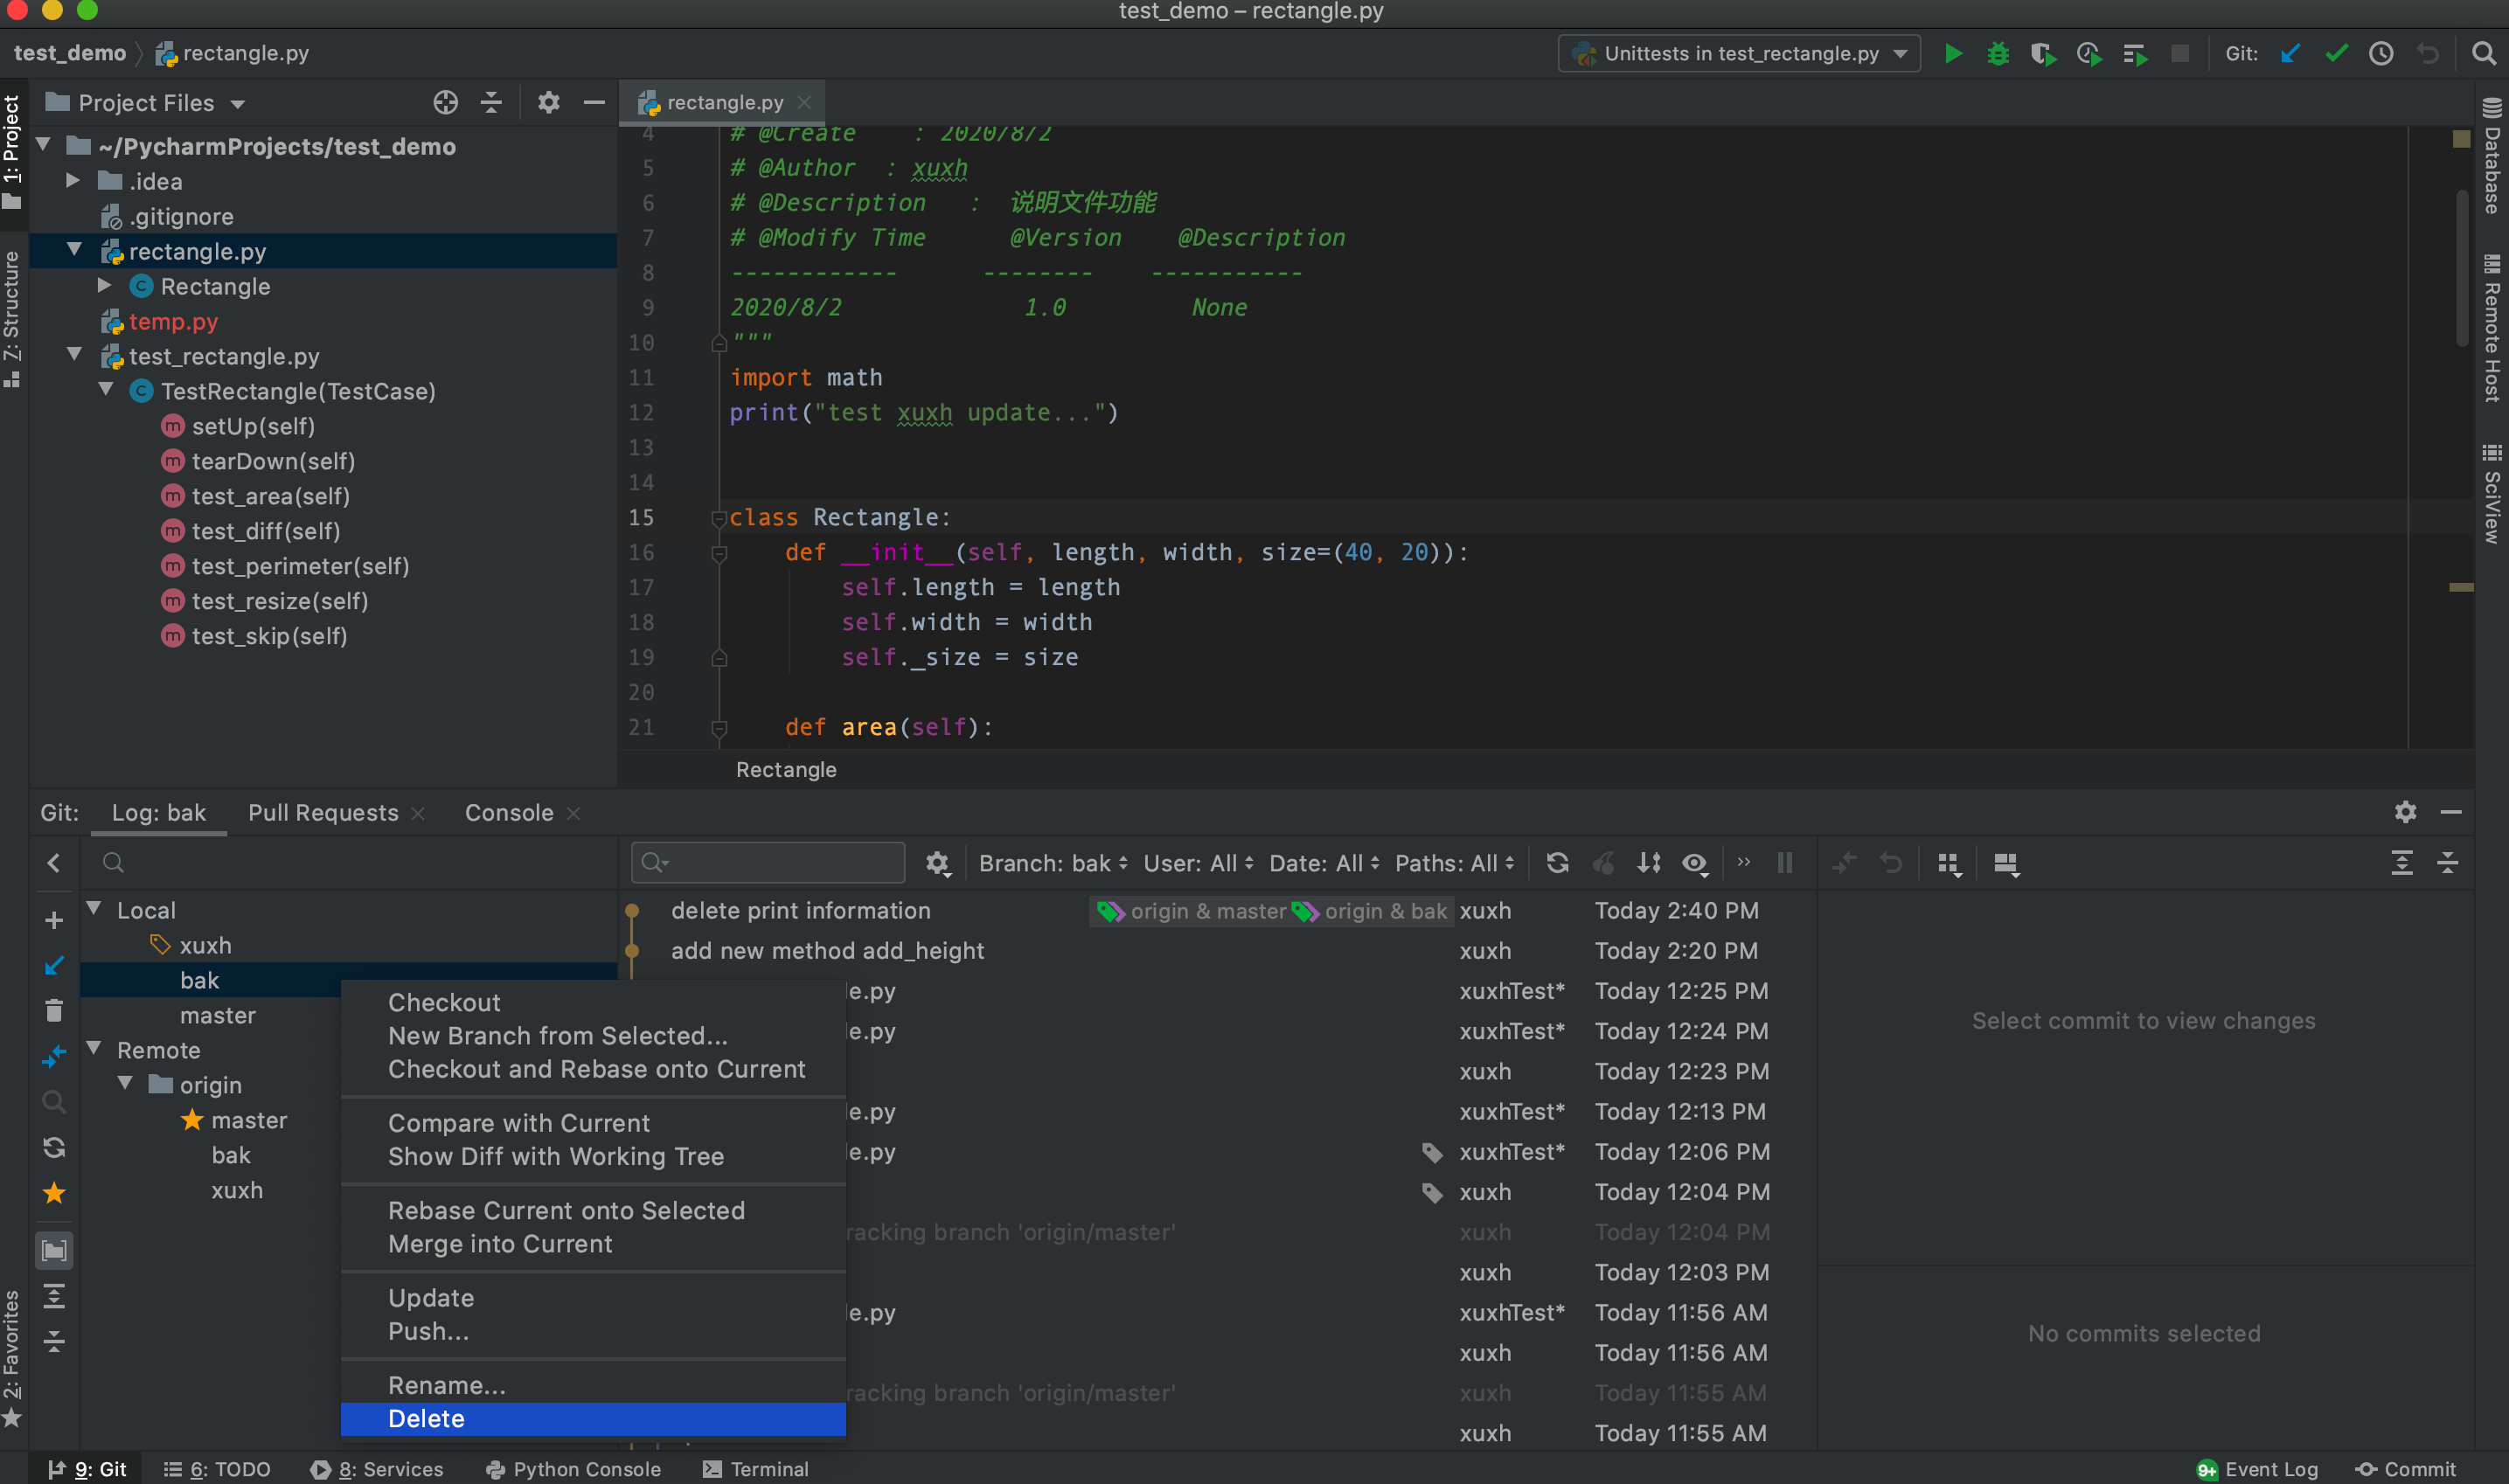Open the 6: TODO tool window
Viewport: 2509px width, 1484px height.
pyautogui.click(x=217, y=1468)
